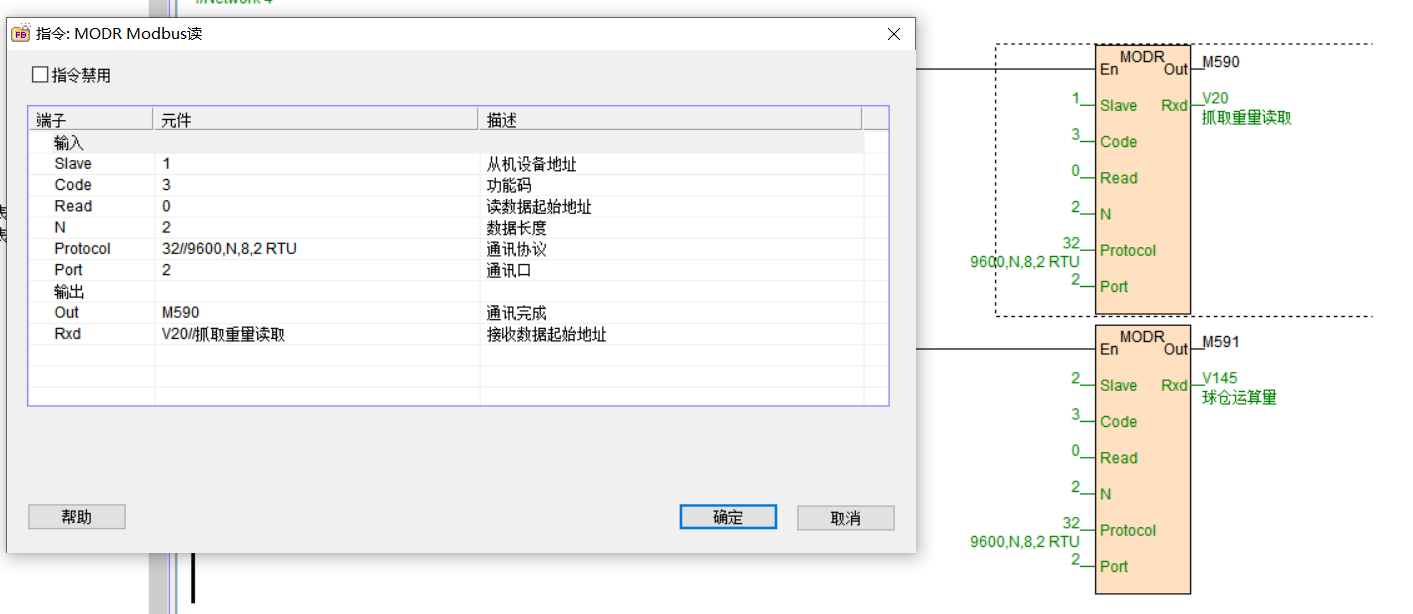Click the 描述 column header
Image resolution: width=1413 pixels, height=614 pixels.
pos(670,120)
